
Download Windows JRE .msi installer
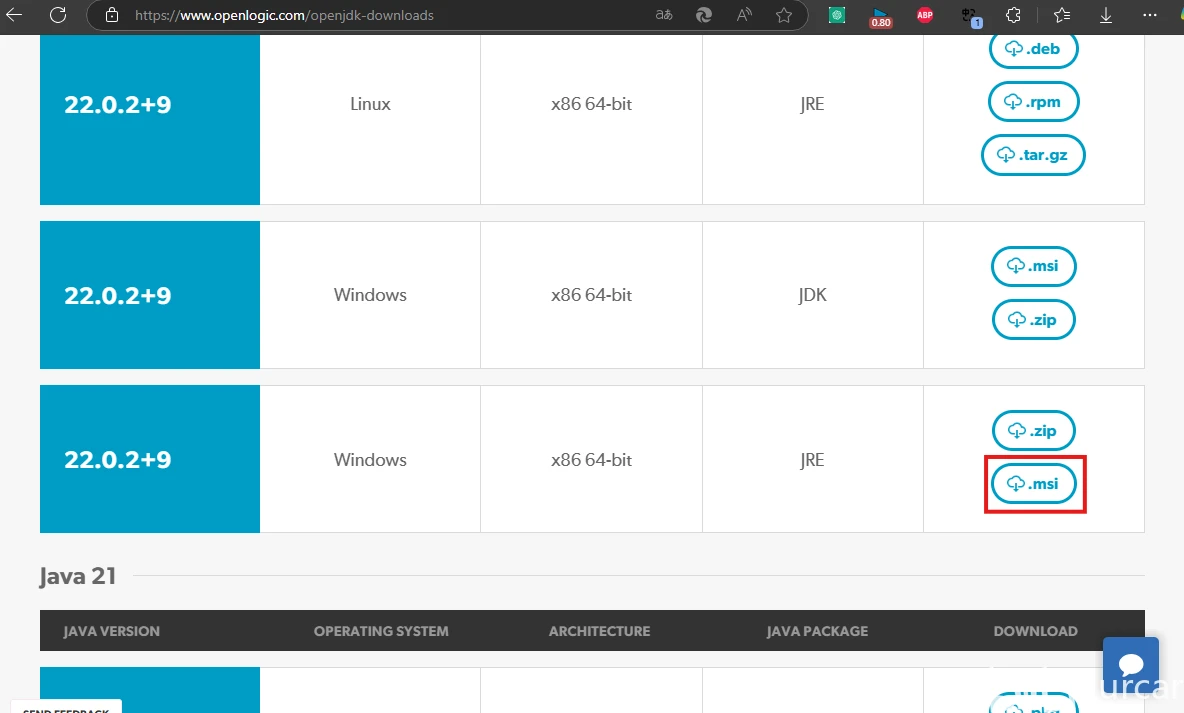click(1033, 484)
